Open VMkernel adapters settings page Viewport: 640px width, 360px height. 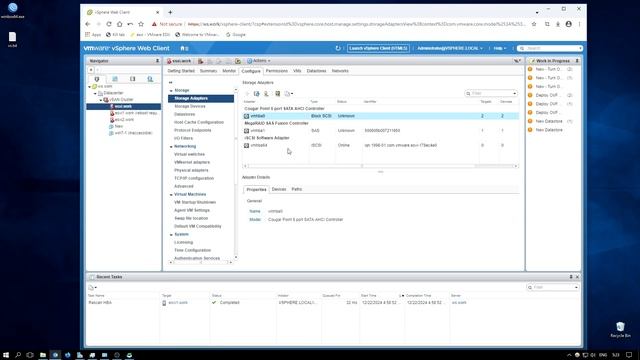tap(192, 162)
